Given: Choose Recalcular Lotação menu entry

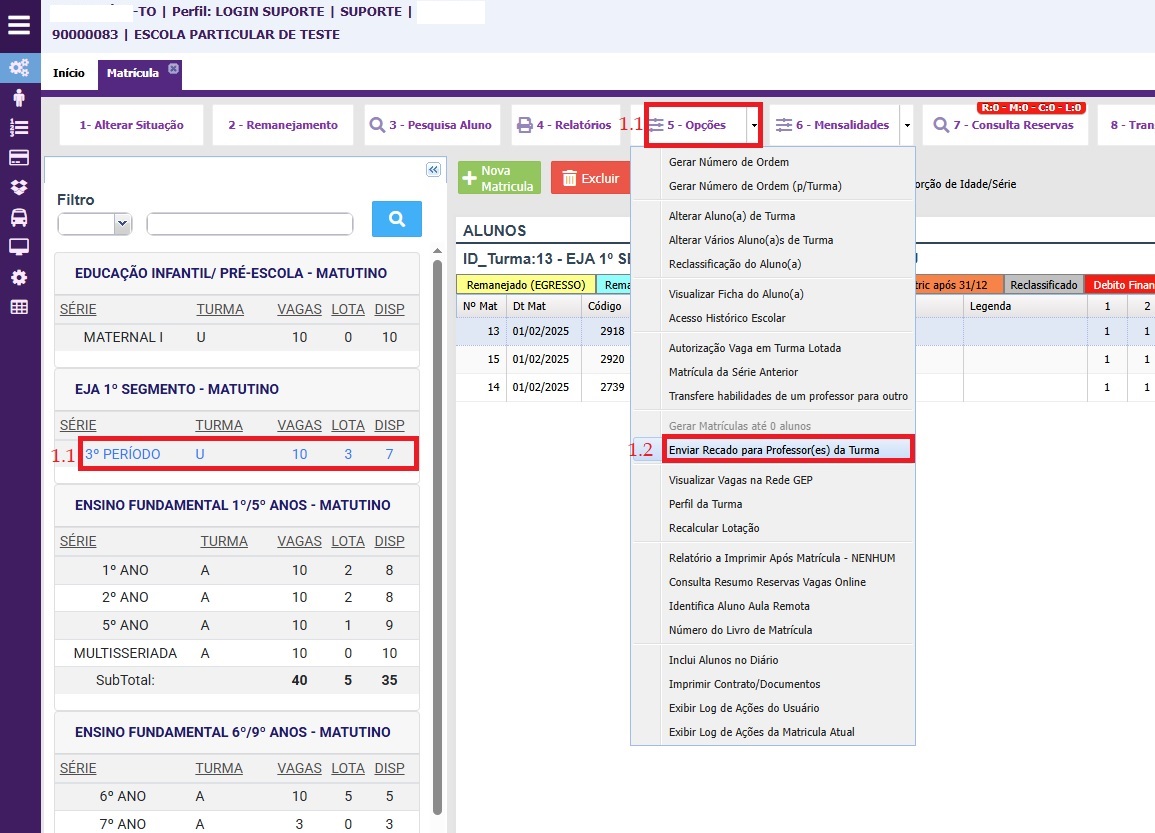Looking at the screenshot, I should [x=713, y=528].
